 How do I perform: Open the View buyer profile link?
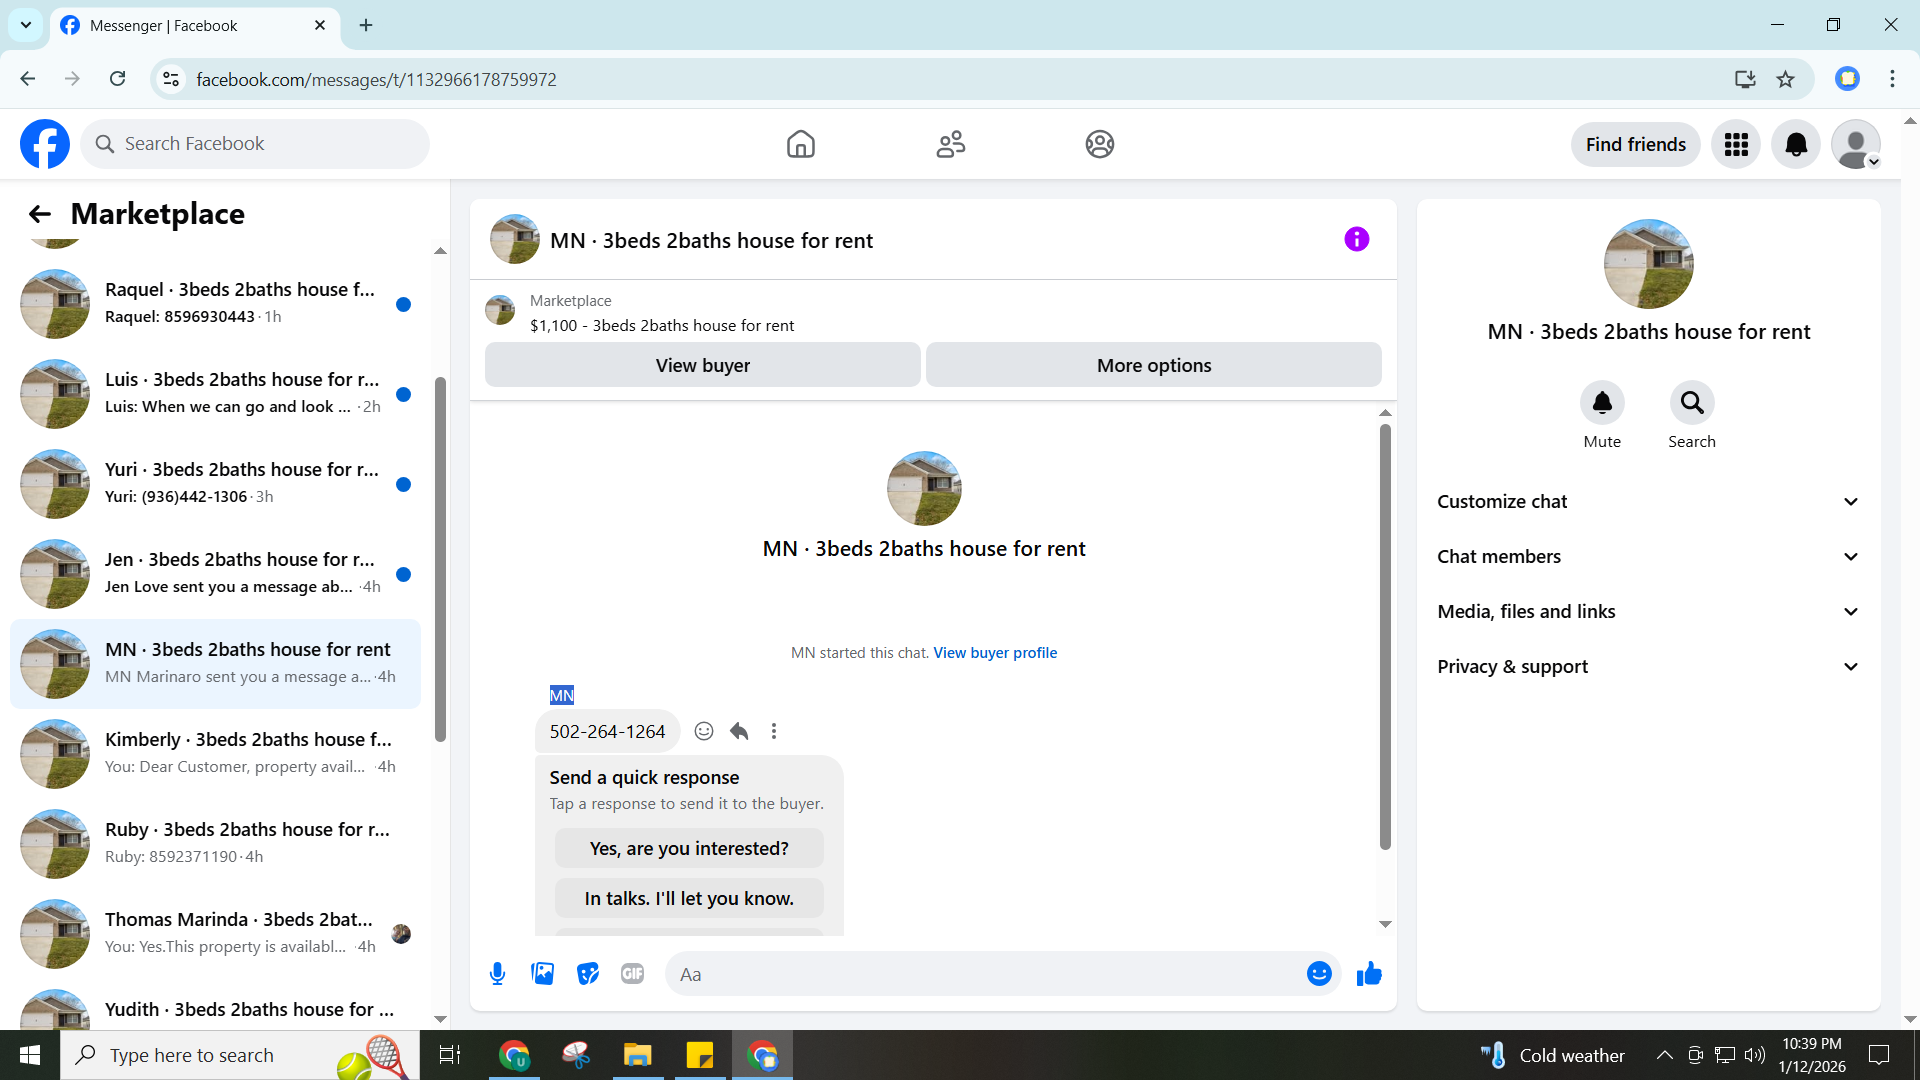click(995, 653)
